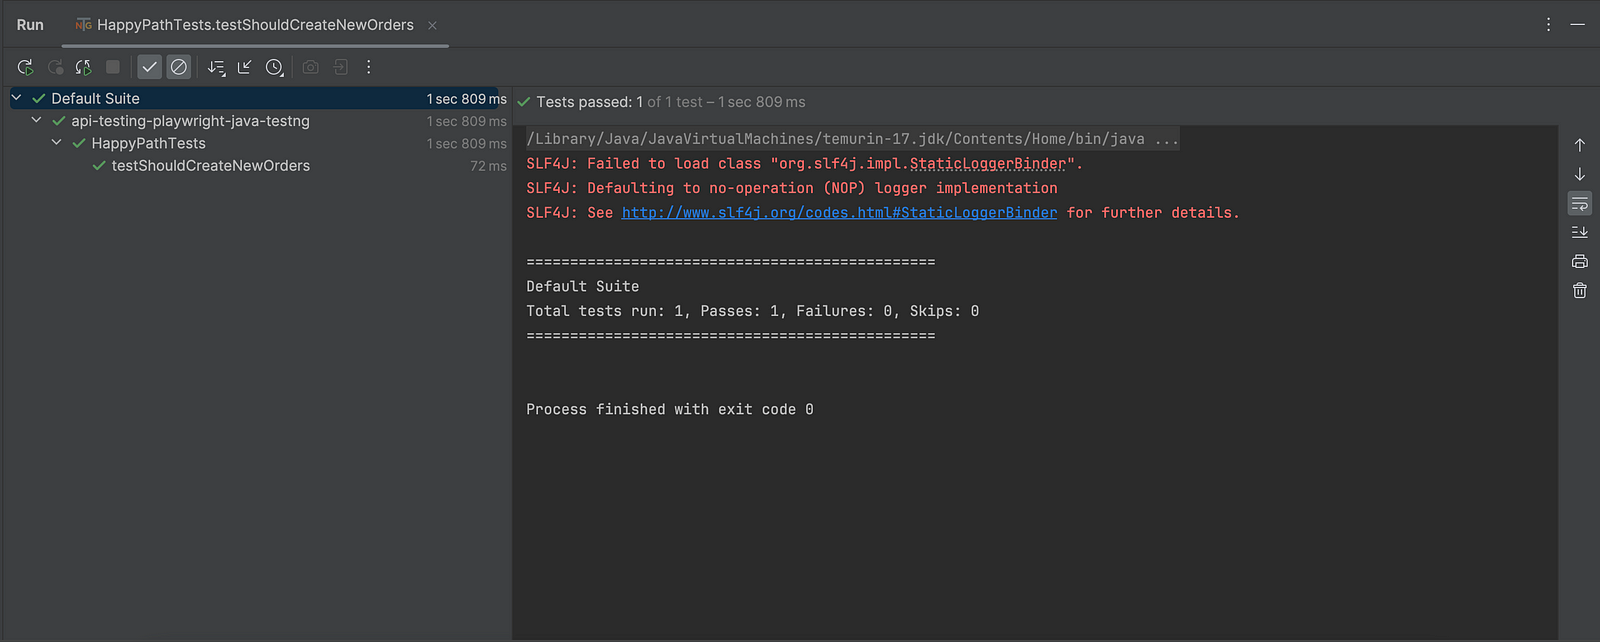
Task: Switch to HappyPathTests.testShouldCreateNewOrders run tab
Action: 255,25
